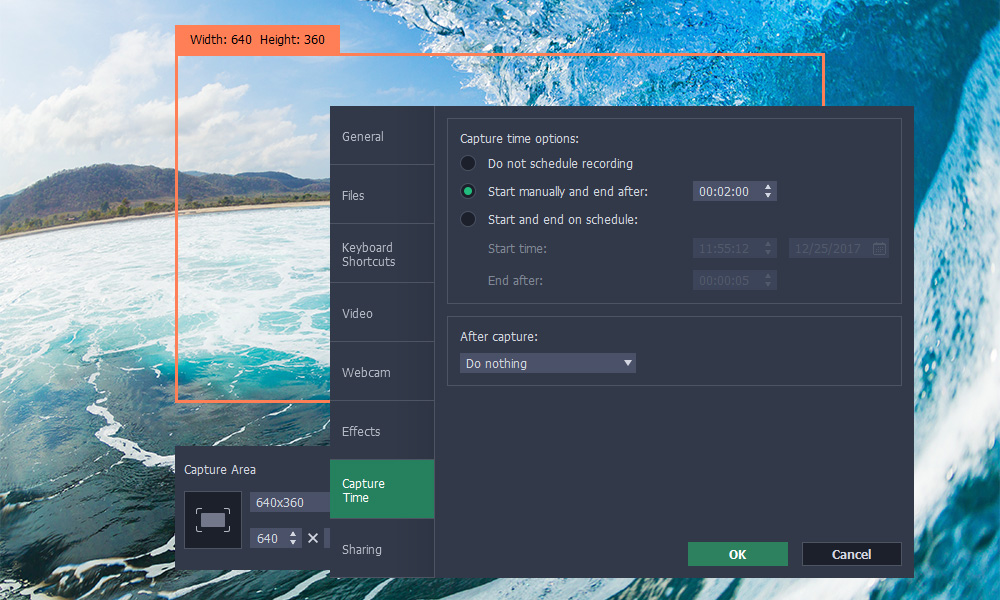The width and height of the screenshot is (1000, 600).
Task: Click the After capture label
Action: [x=499, y=336]
